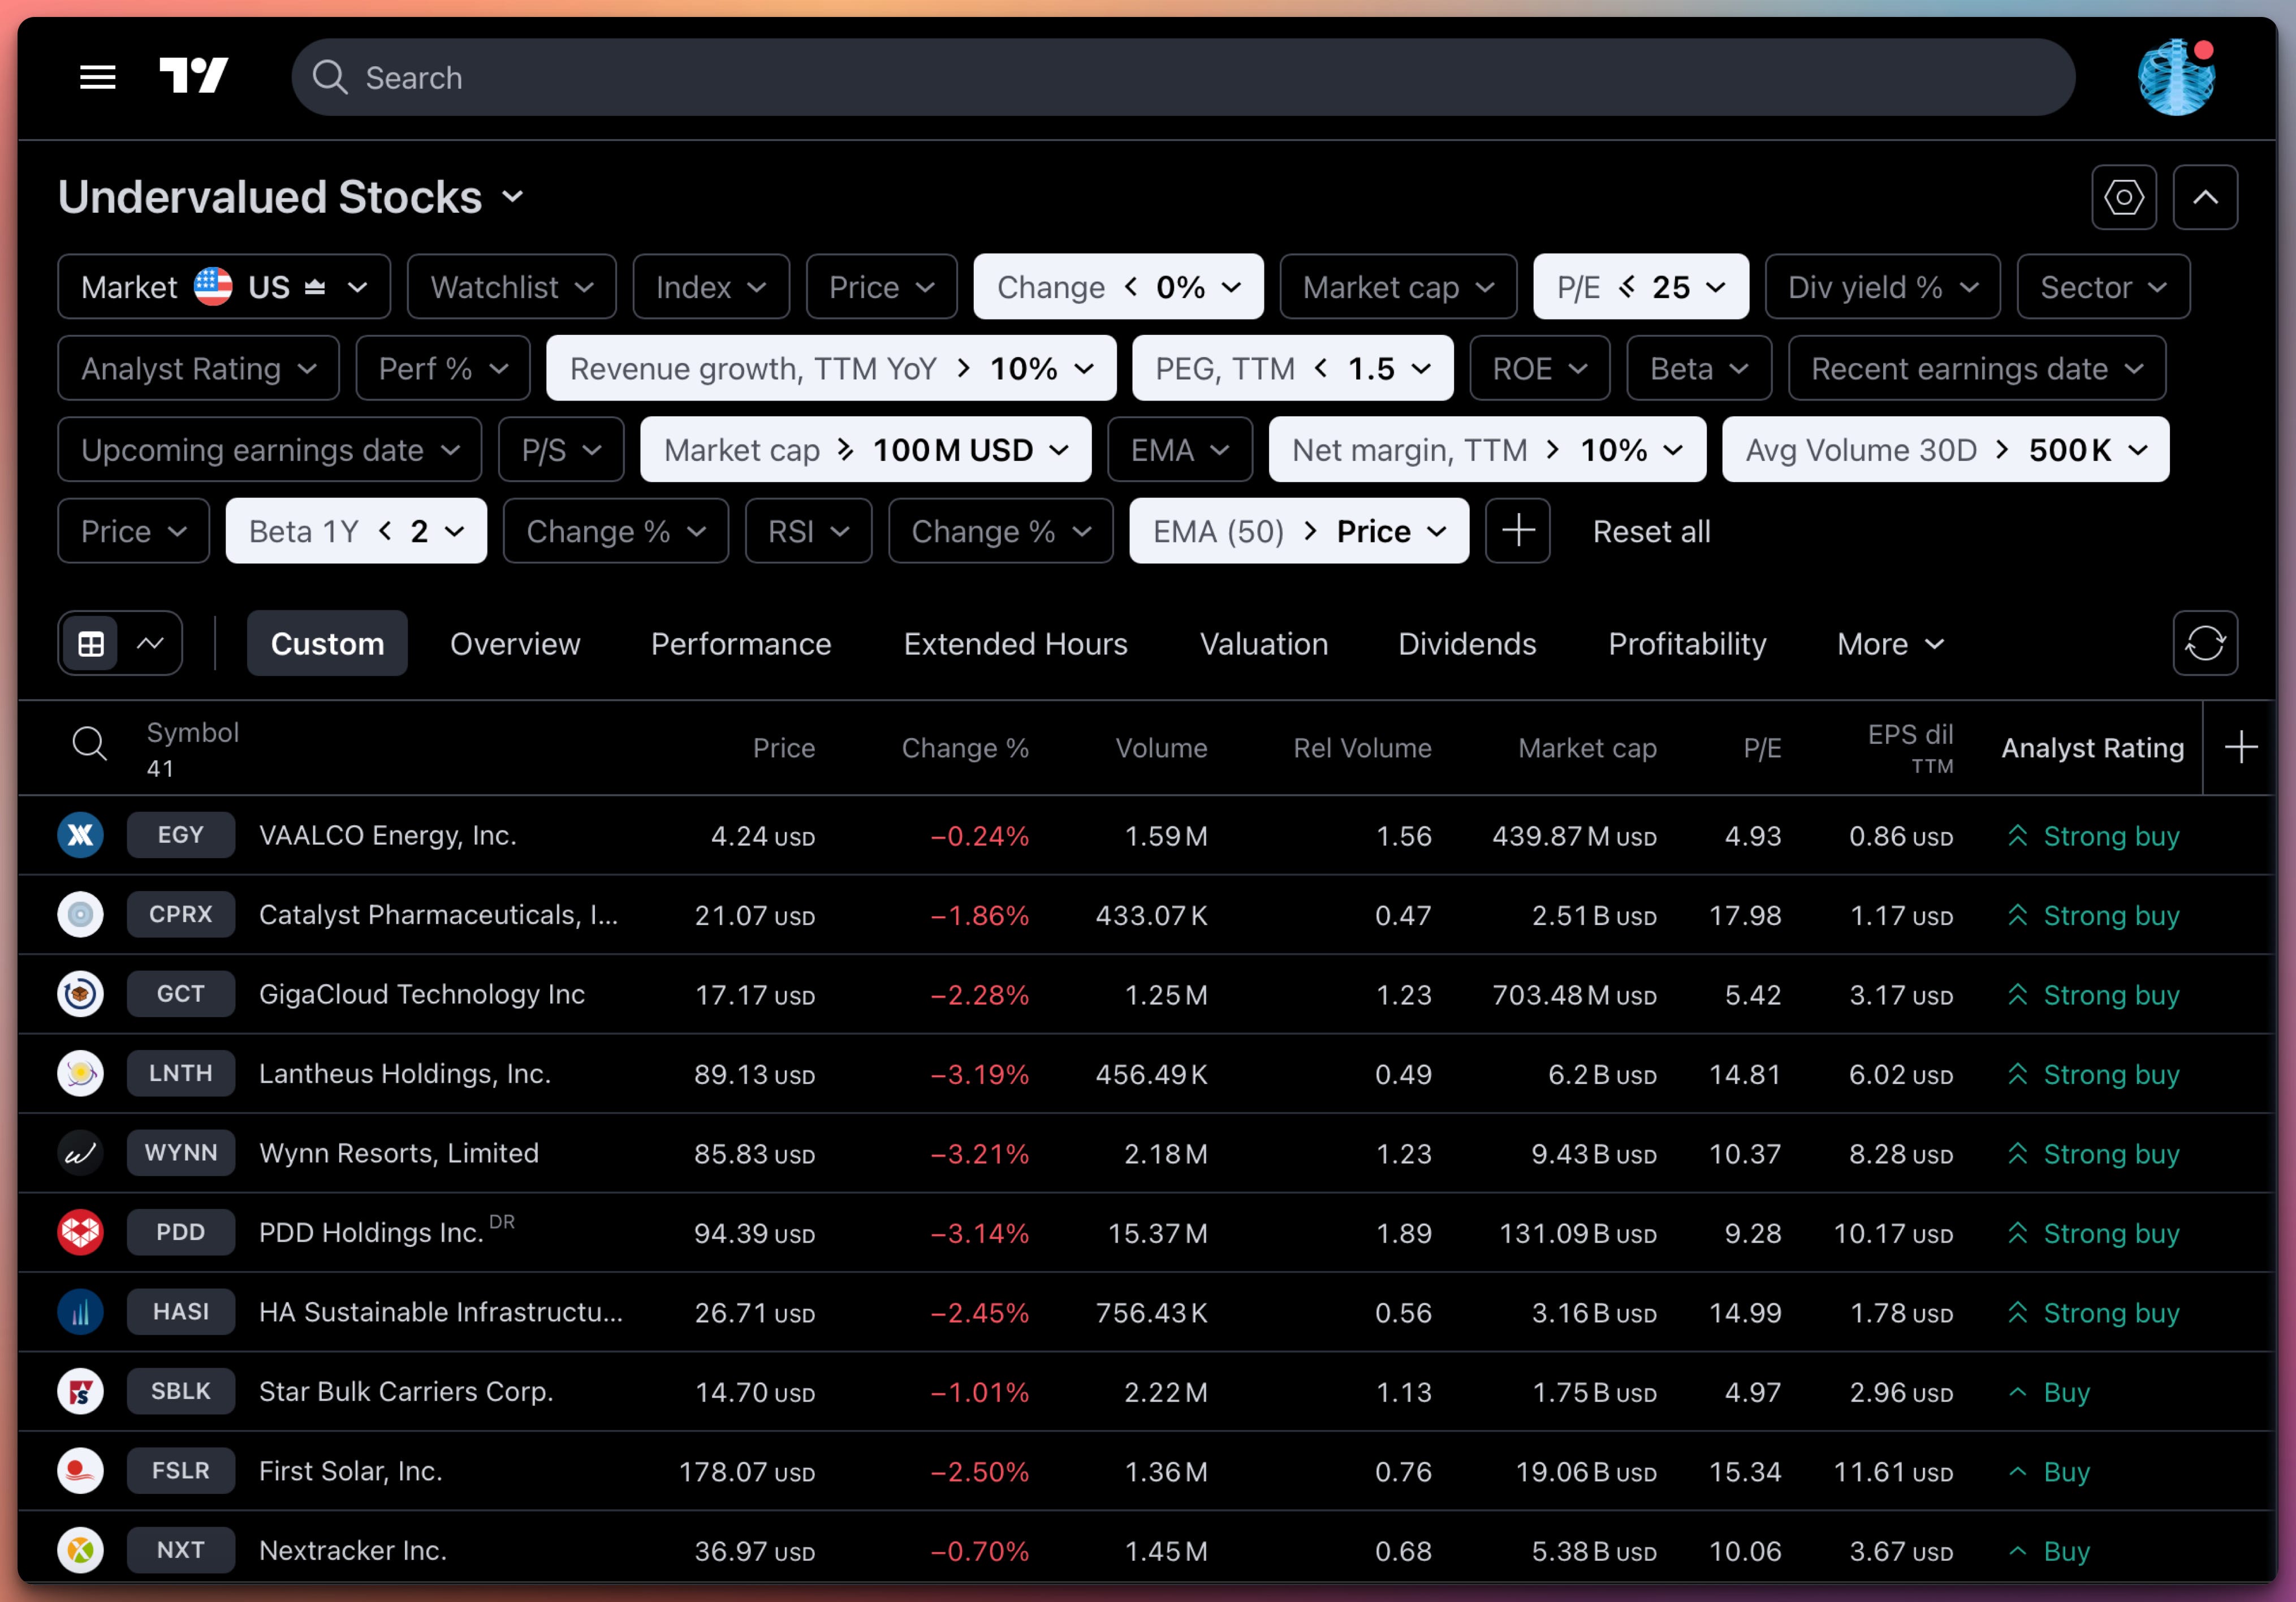Click the Catalyst Pharmaceuticals logo icon
The image size is (2296, 1602).
[x=80, y=914]
